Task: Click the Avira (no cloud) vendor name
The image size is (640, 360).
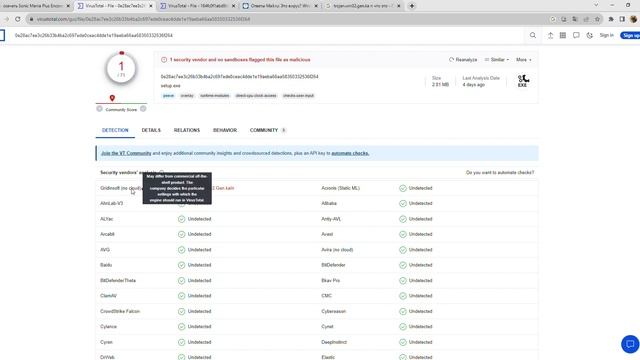Action: 337,250
